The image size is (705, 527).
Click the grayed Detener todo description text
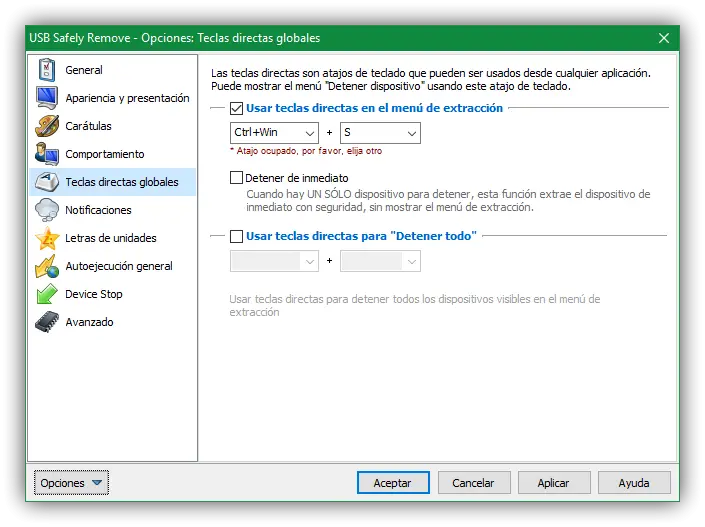415,305
